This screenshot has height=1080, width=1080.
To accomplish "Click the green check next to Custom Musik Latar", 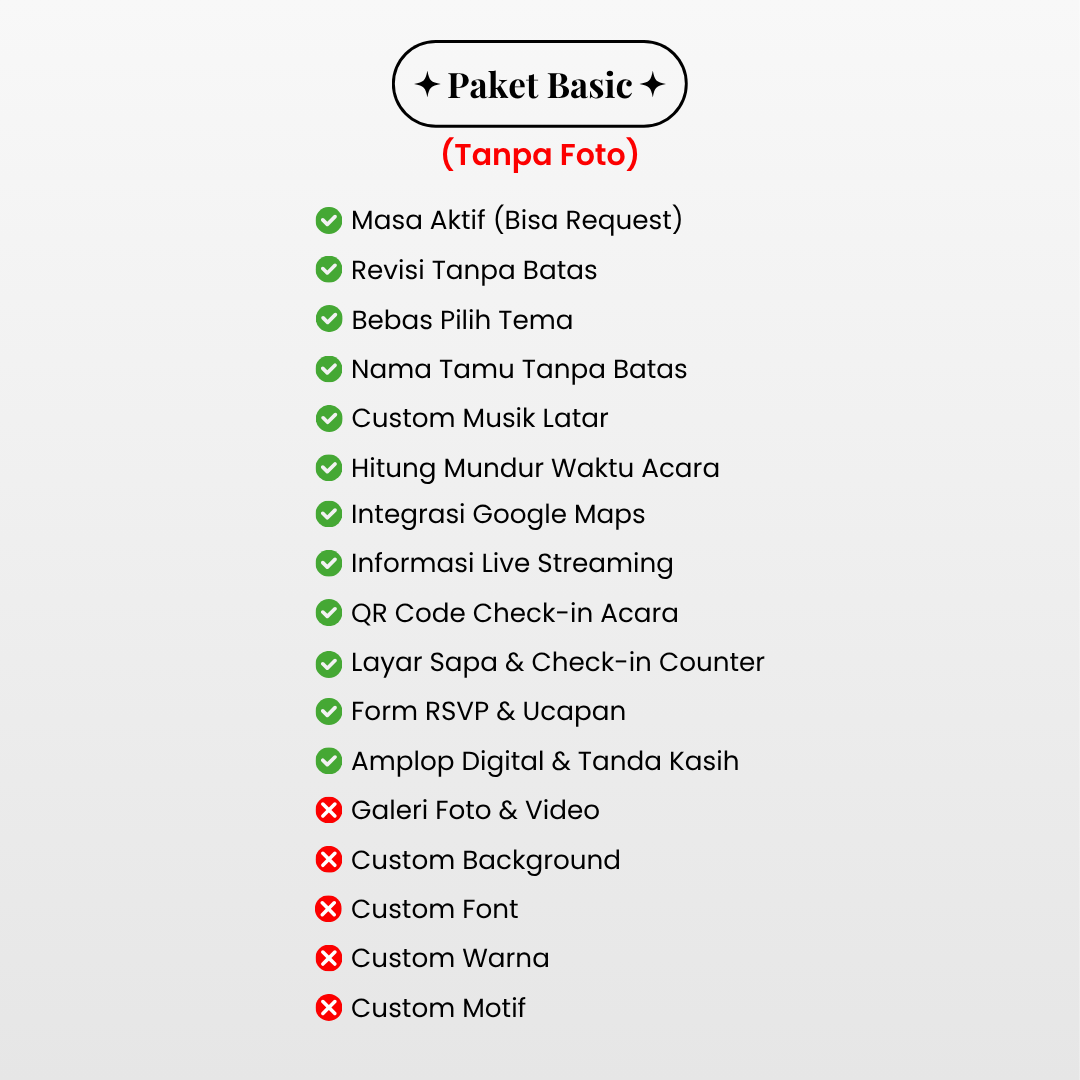I will [x=329, y=418].
